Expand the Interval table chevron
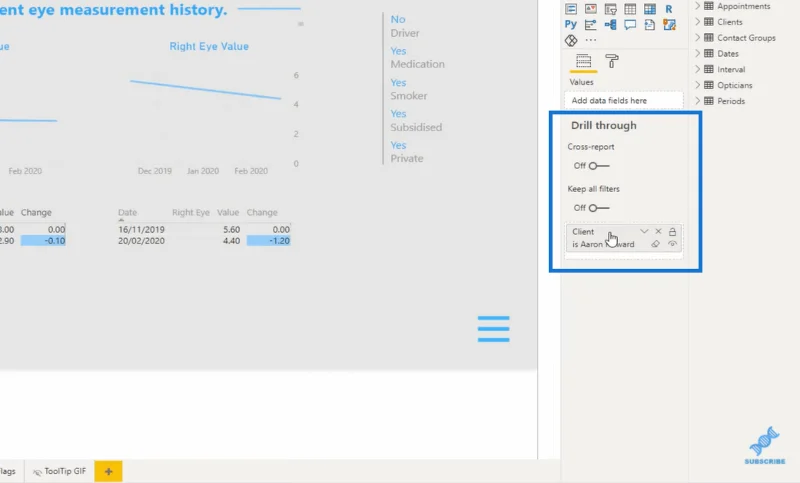 [x=697, y=69]
